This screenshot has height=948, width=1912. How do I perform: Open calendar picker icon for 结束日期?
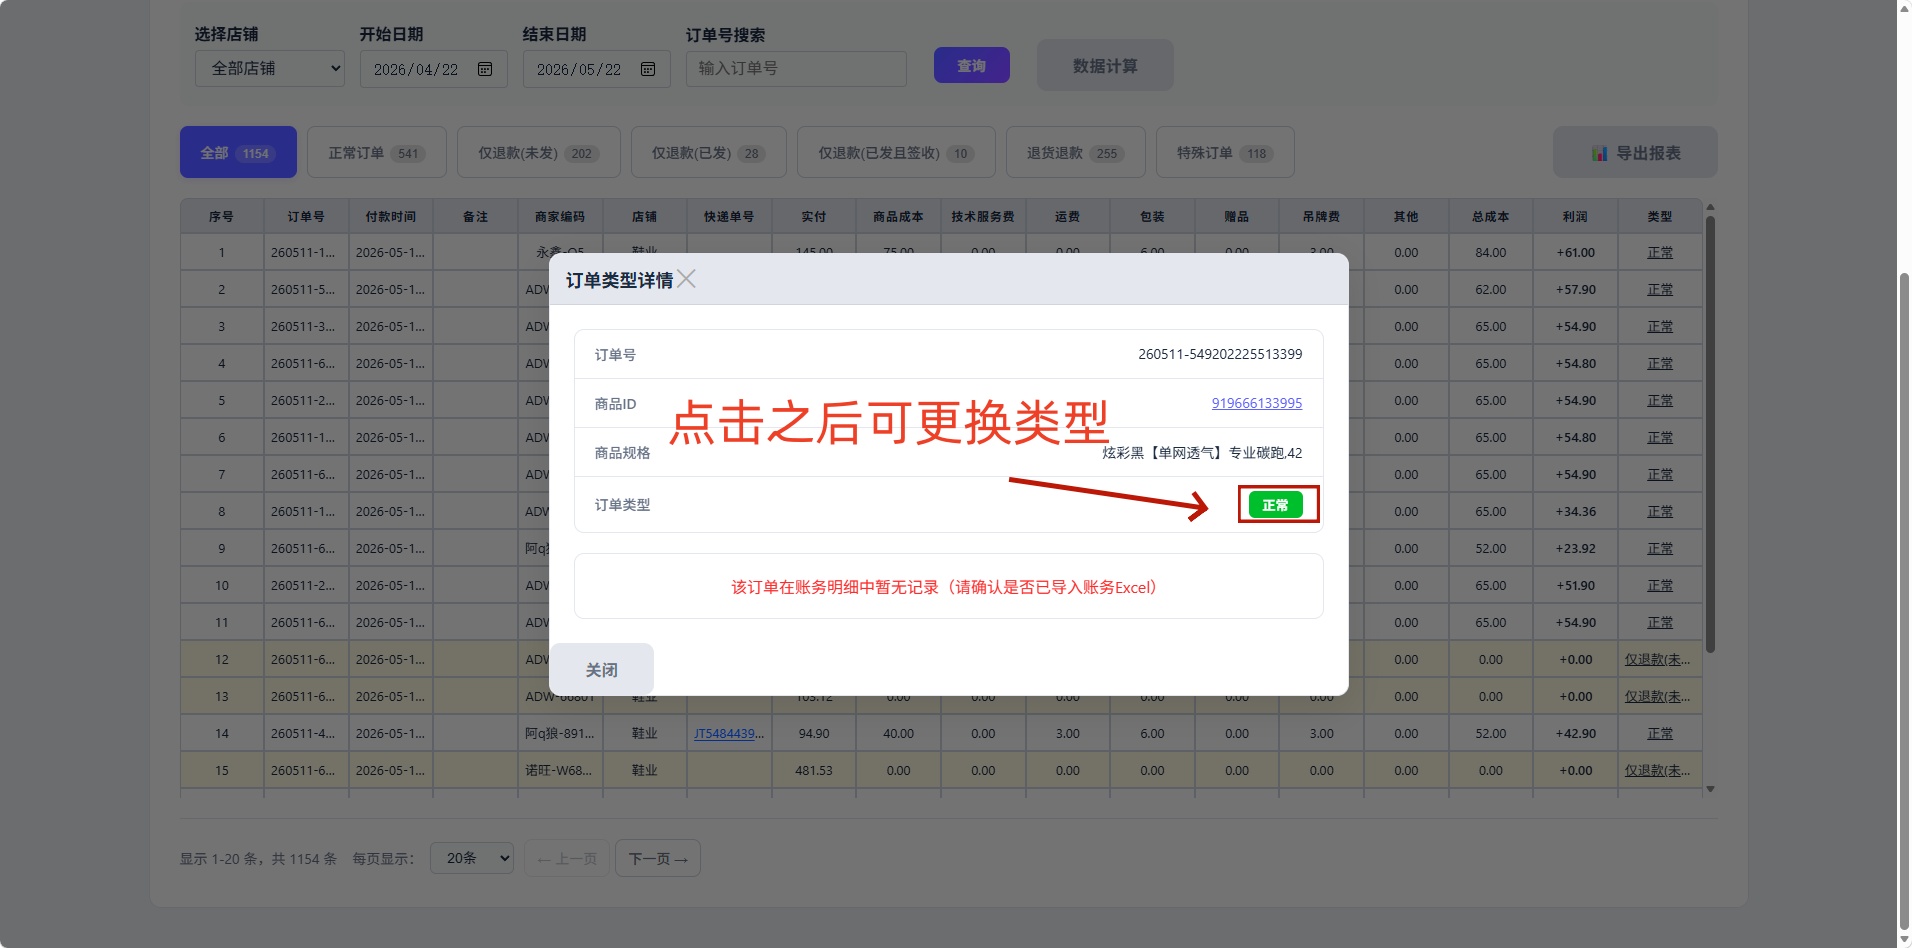648,69
